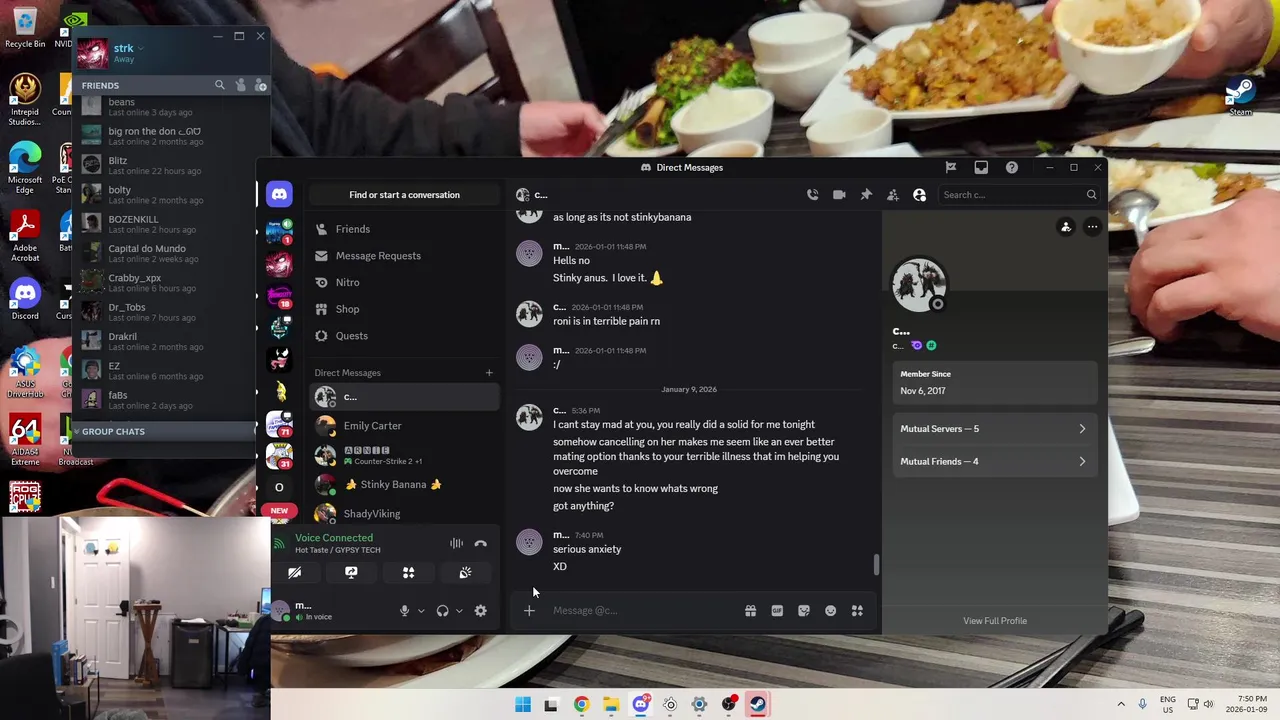Deafen with the headphones icon

click(442, 611)
